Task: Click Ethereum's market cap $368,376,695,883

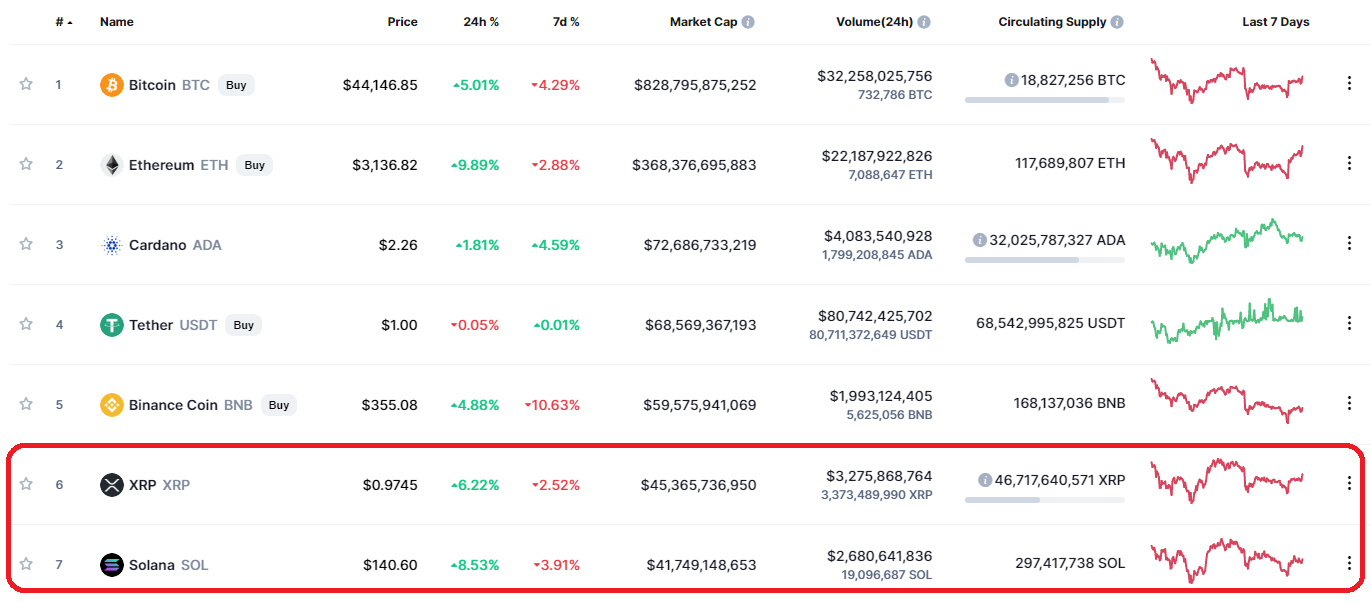Action: [x=694, y=165]
